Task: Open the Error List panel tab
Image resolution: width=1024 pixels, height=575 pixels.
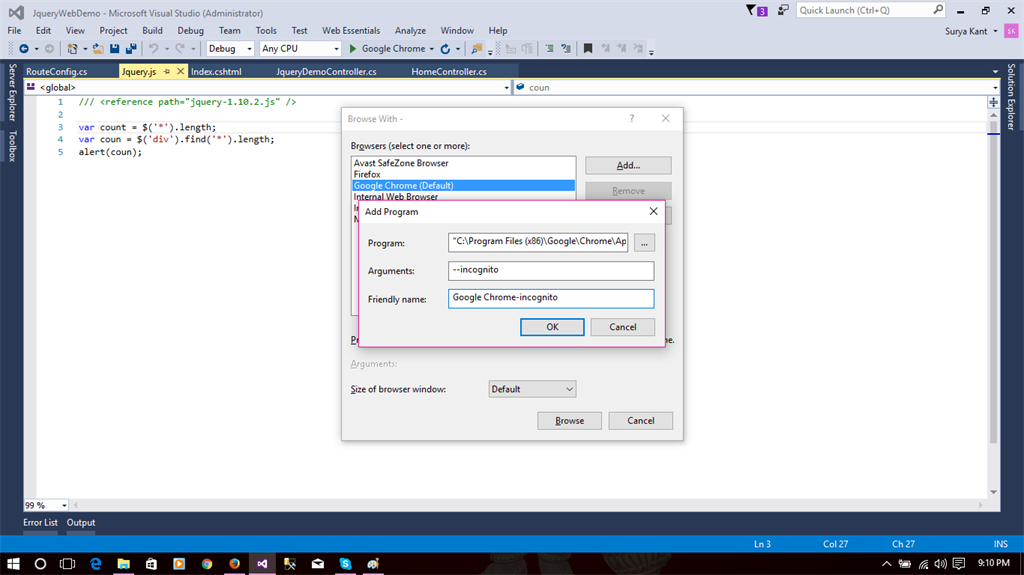Action: pos(40,523)
